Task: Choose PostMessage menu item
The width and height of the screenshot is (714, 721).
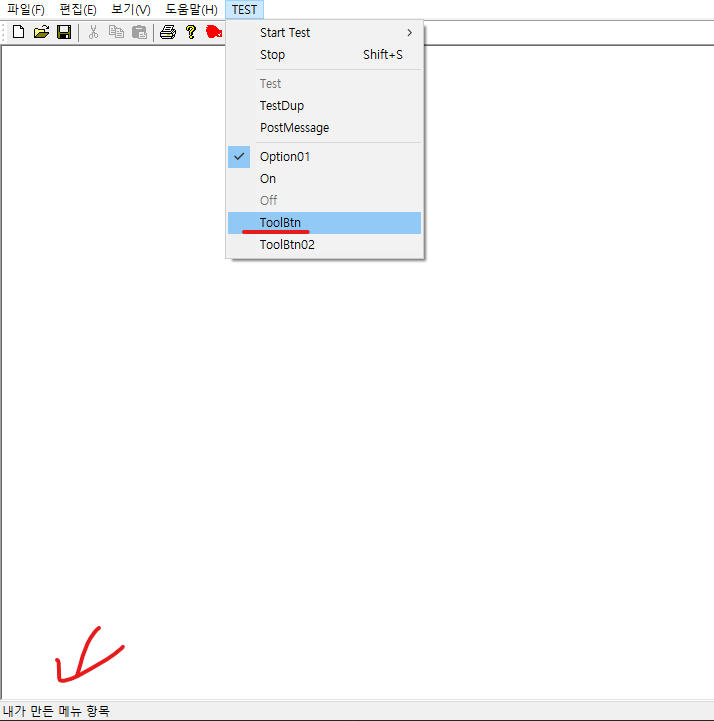Action: click(325, 128)
